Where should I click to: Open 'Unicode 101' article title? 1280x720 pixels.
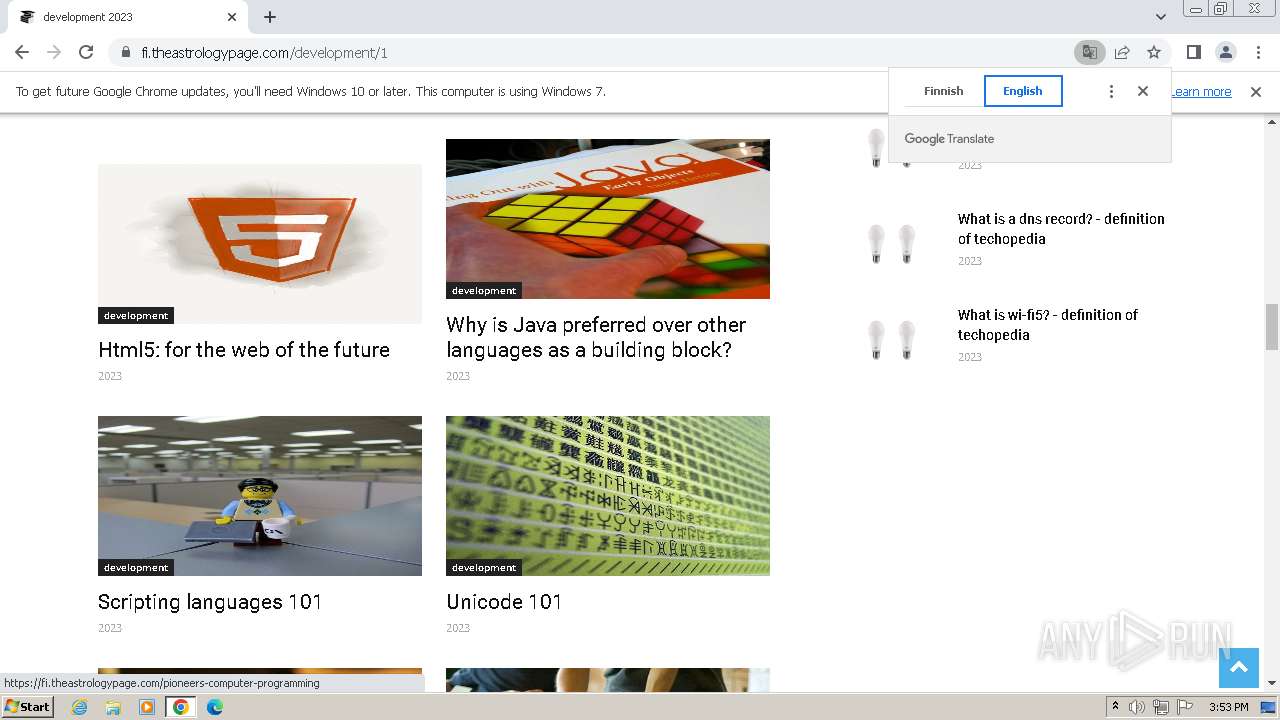click(504, 602)
